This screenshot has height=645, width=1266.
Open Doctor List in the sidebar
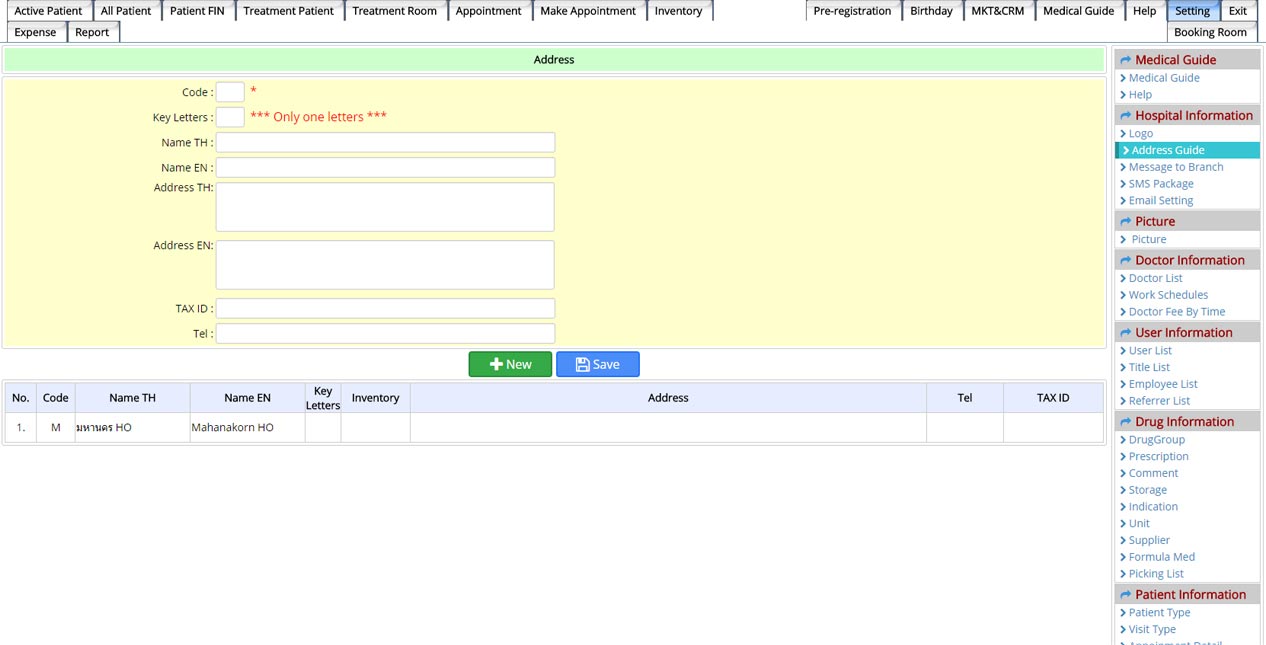click(x=1155, y=278)
